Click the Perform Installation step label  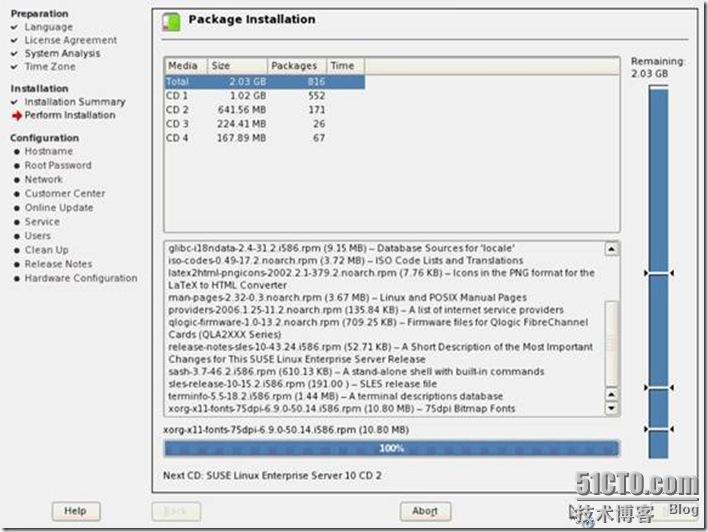click(x=70, y=115)
